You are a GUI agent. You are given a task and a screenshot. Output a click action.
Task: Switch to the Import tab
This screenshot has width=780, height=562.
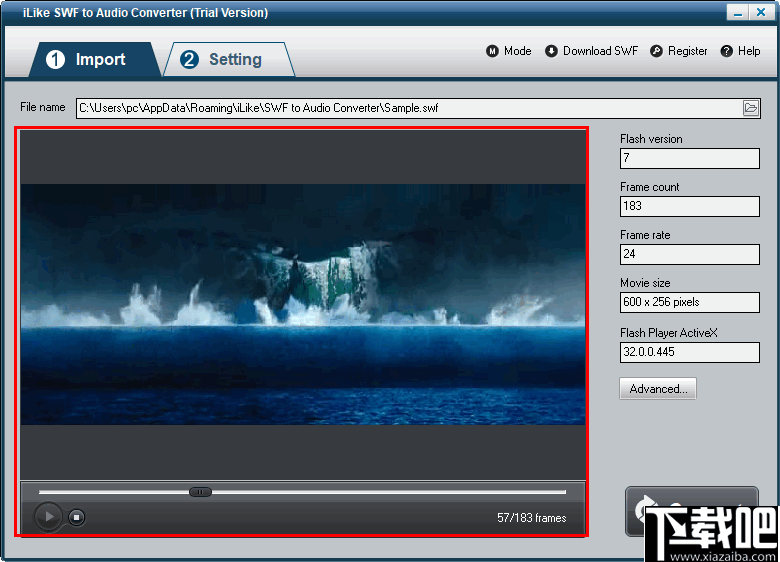[x=95, y=59]
